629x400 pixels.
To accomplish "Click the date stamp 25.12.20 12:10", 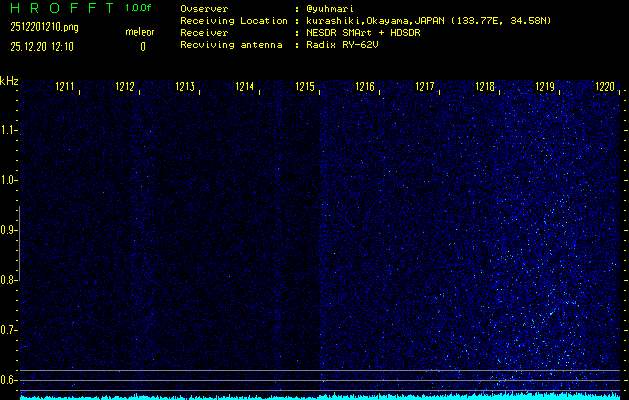I will pos(42,47).
